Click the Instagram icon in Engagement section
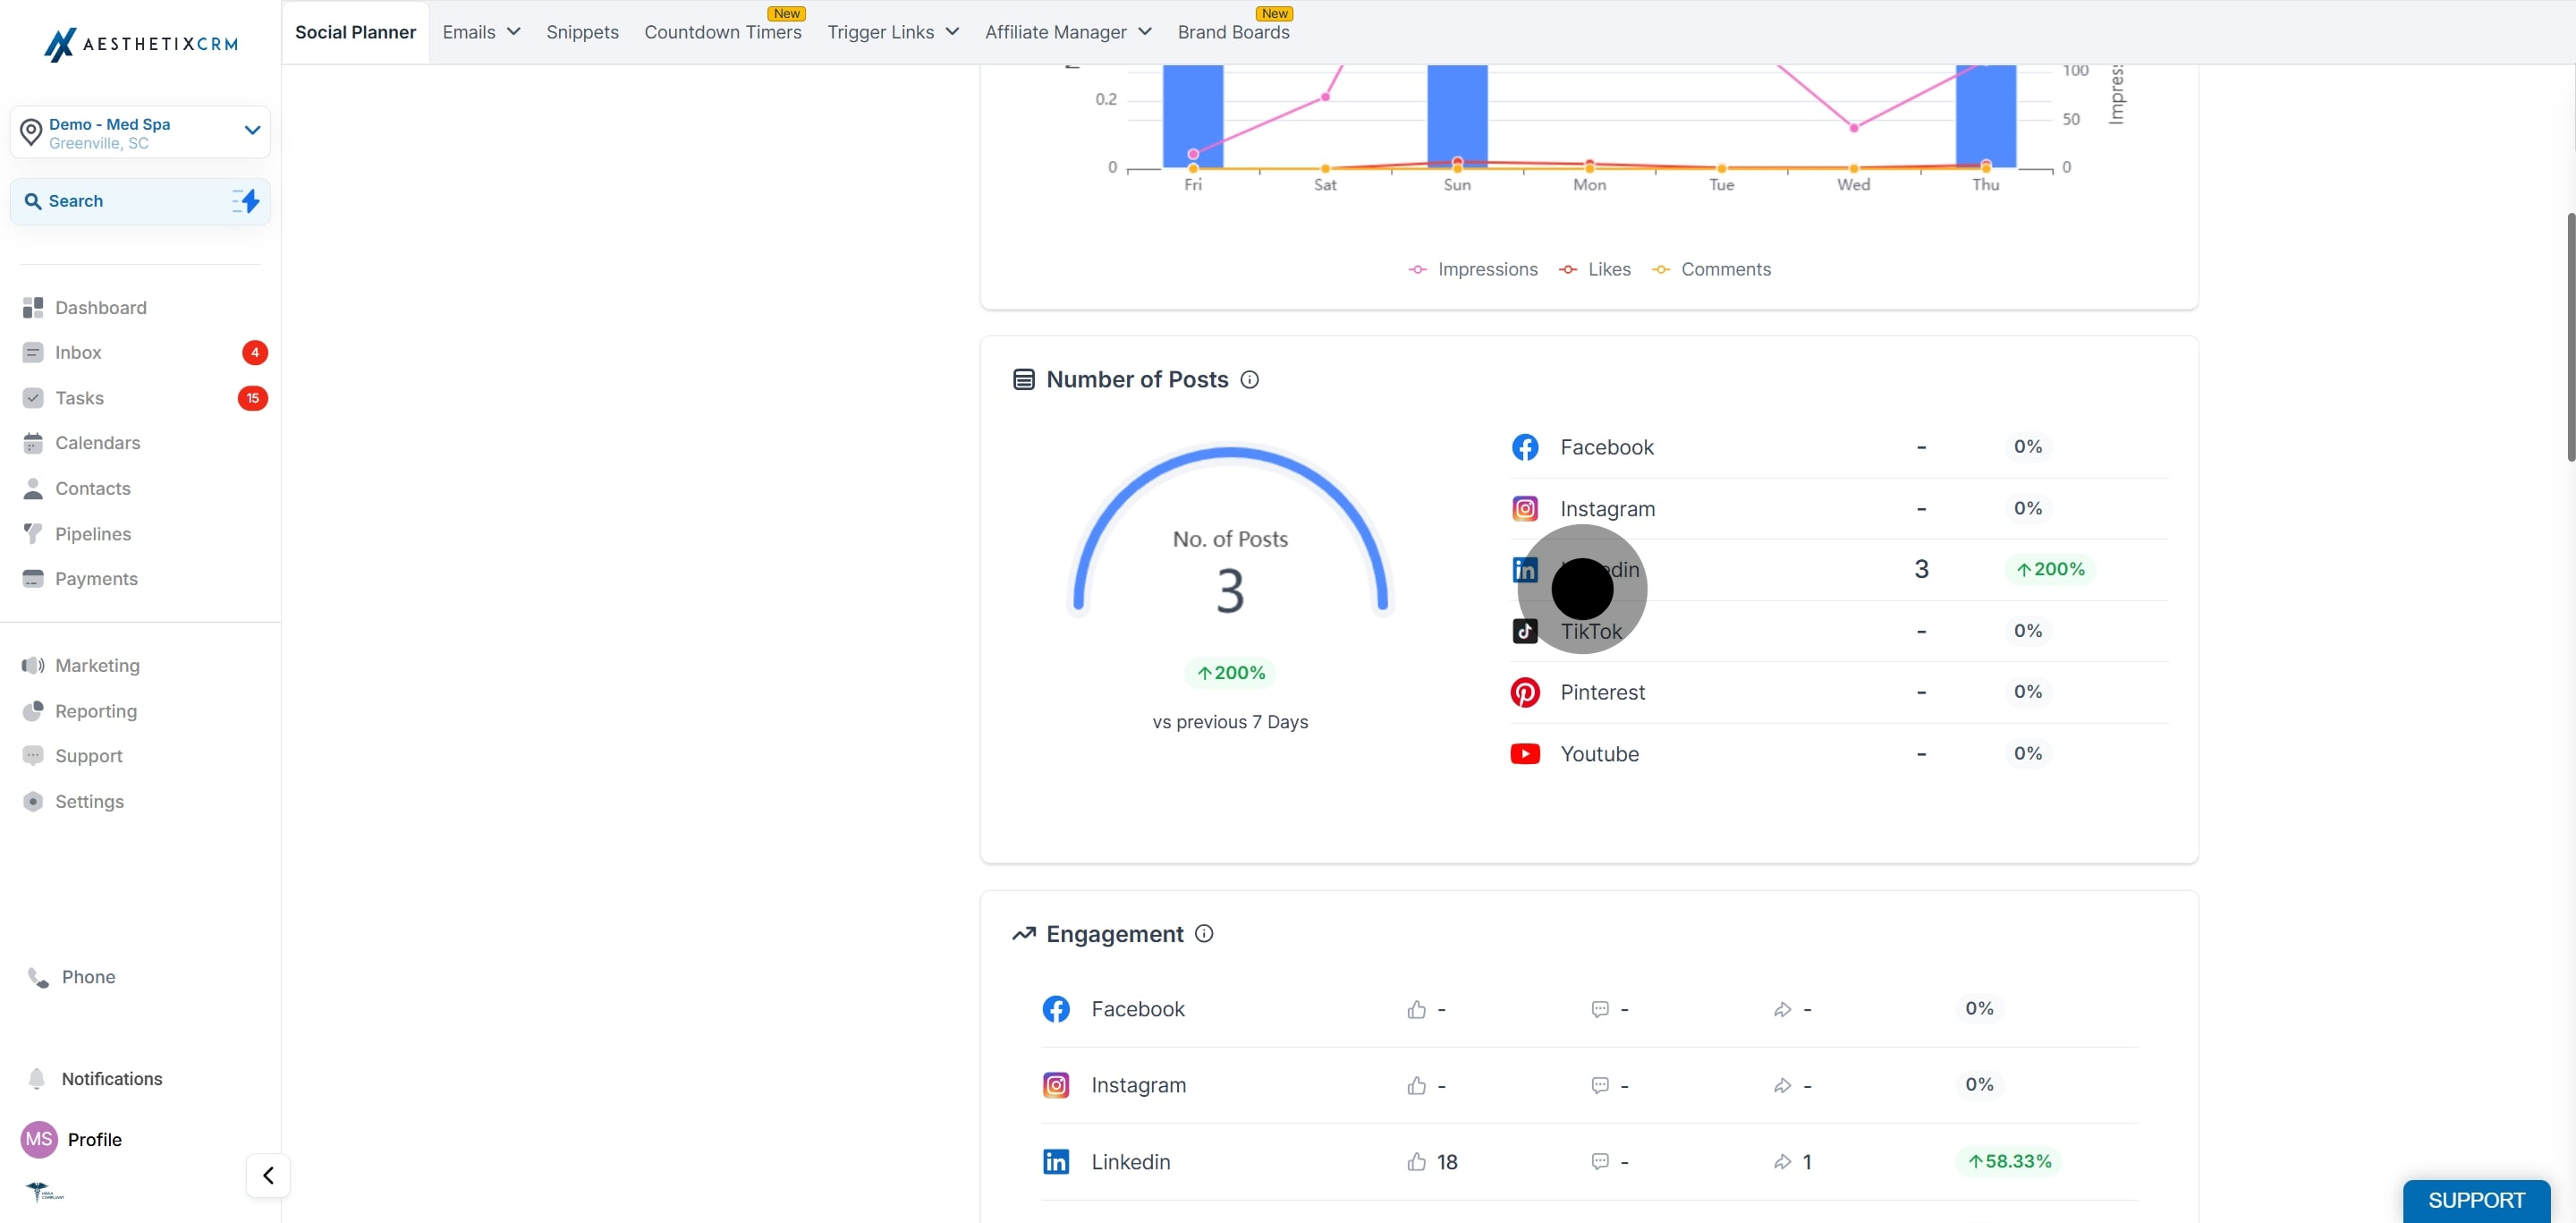 coord(1056,1085)
